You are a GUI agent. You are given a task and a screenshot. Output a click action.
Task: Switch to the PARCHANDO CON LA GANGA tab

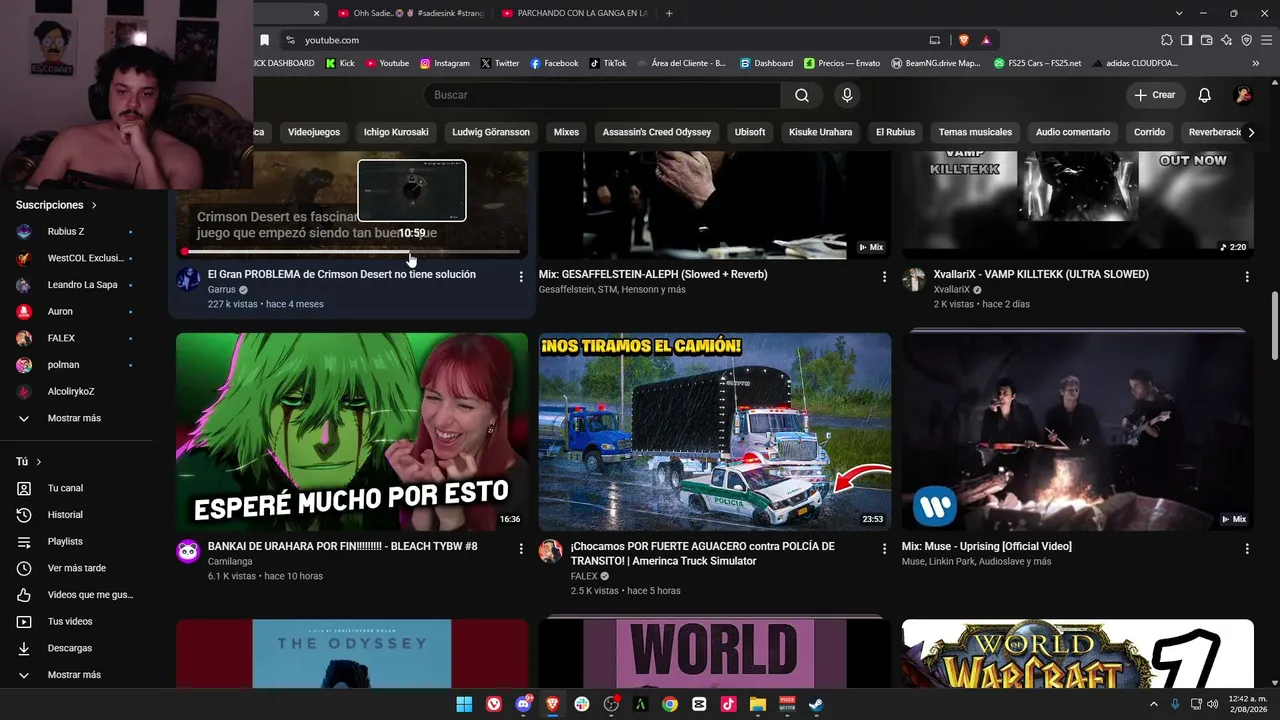pos(575,13)
